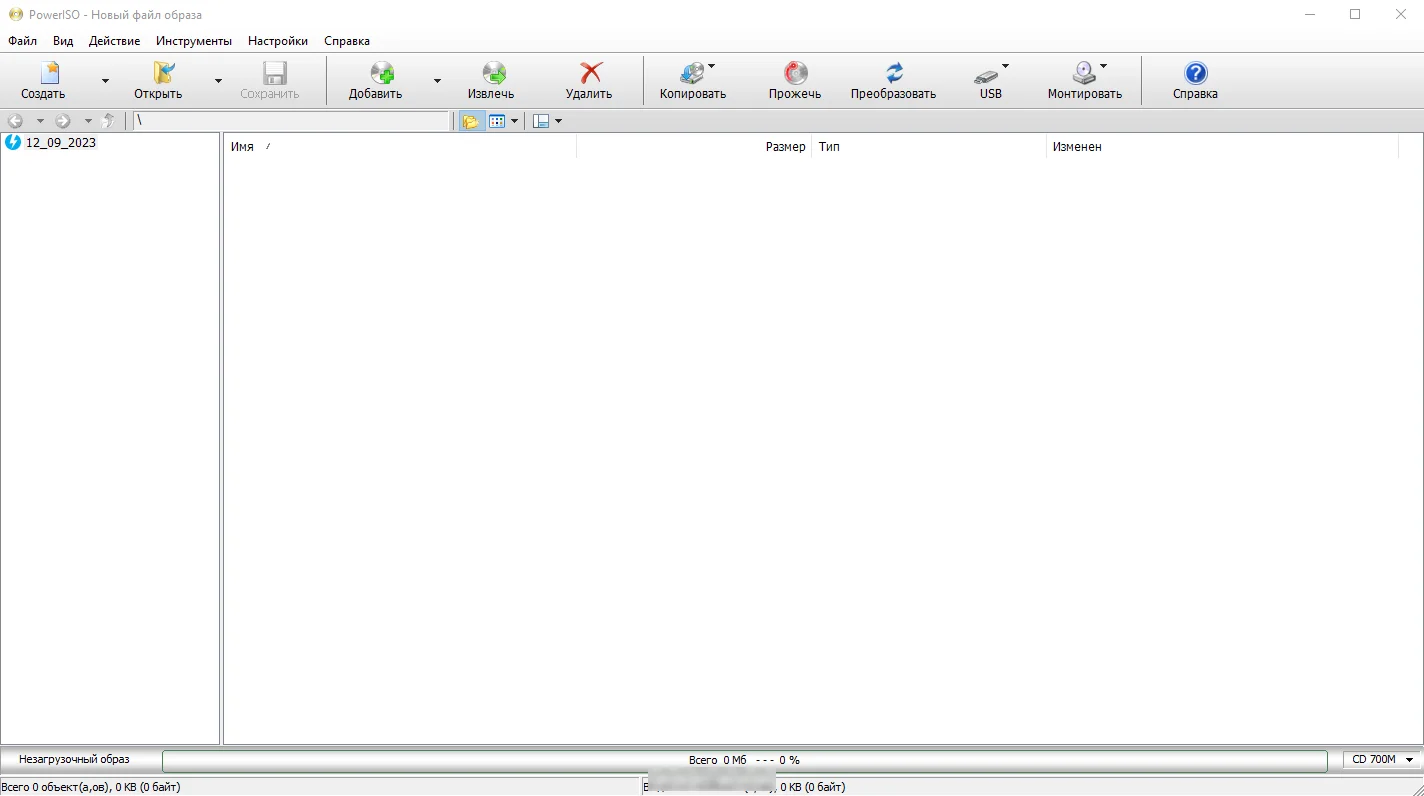The height and width of the screenshot is (796, 1424).
Task: Expand the dropdown arrow next to Добавить
Action: 437,81
